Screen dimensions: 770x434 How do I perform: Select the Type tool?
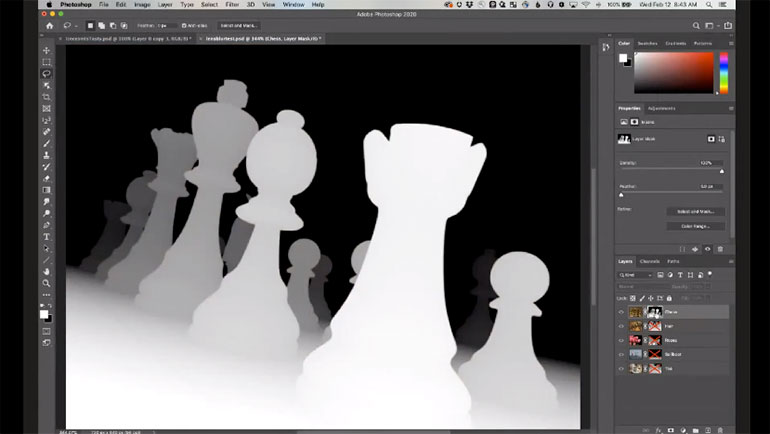click(46, 237)
